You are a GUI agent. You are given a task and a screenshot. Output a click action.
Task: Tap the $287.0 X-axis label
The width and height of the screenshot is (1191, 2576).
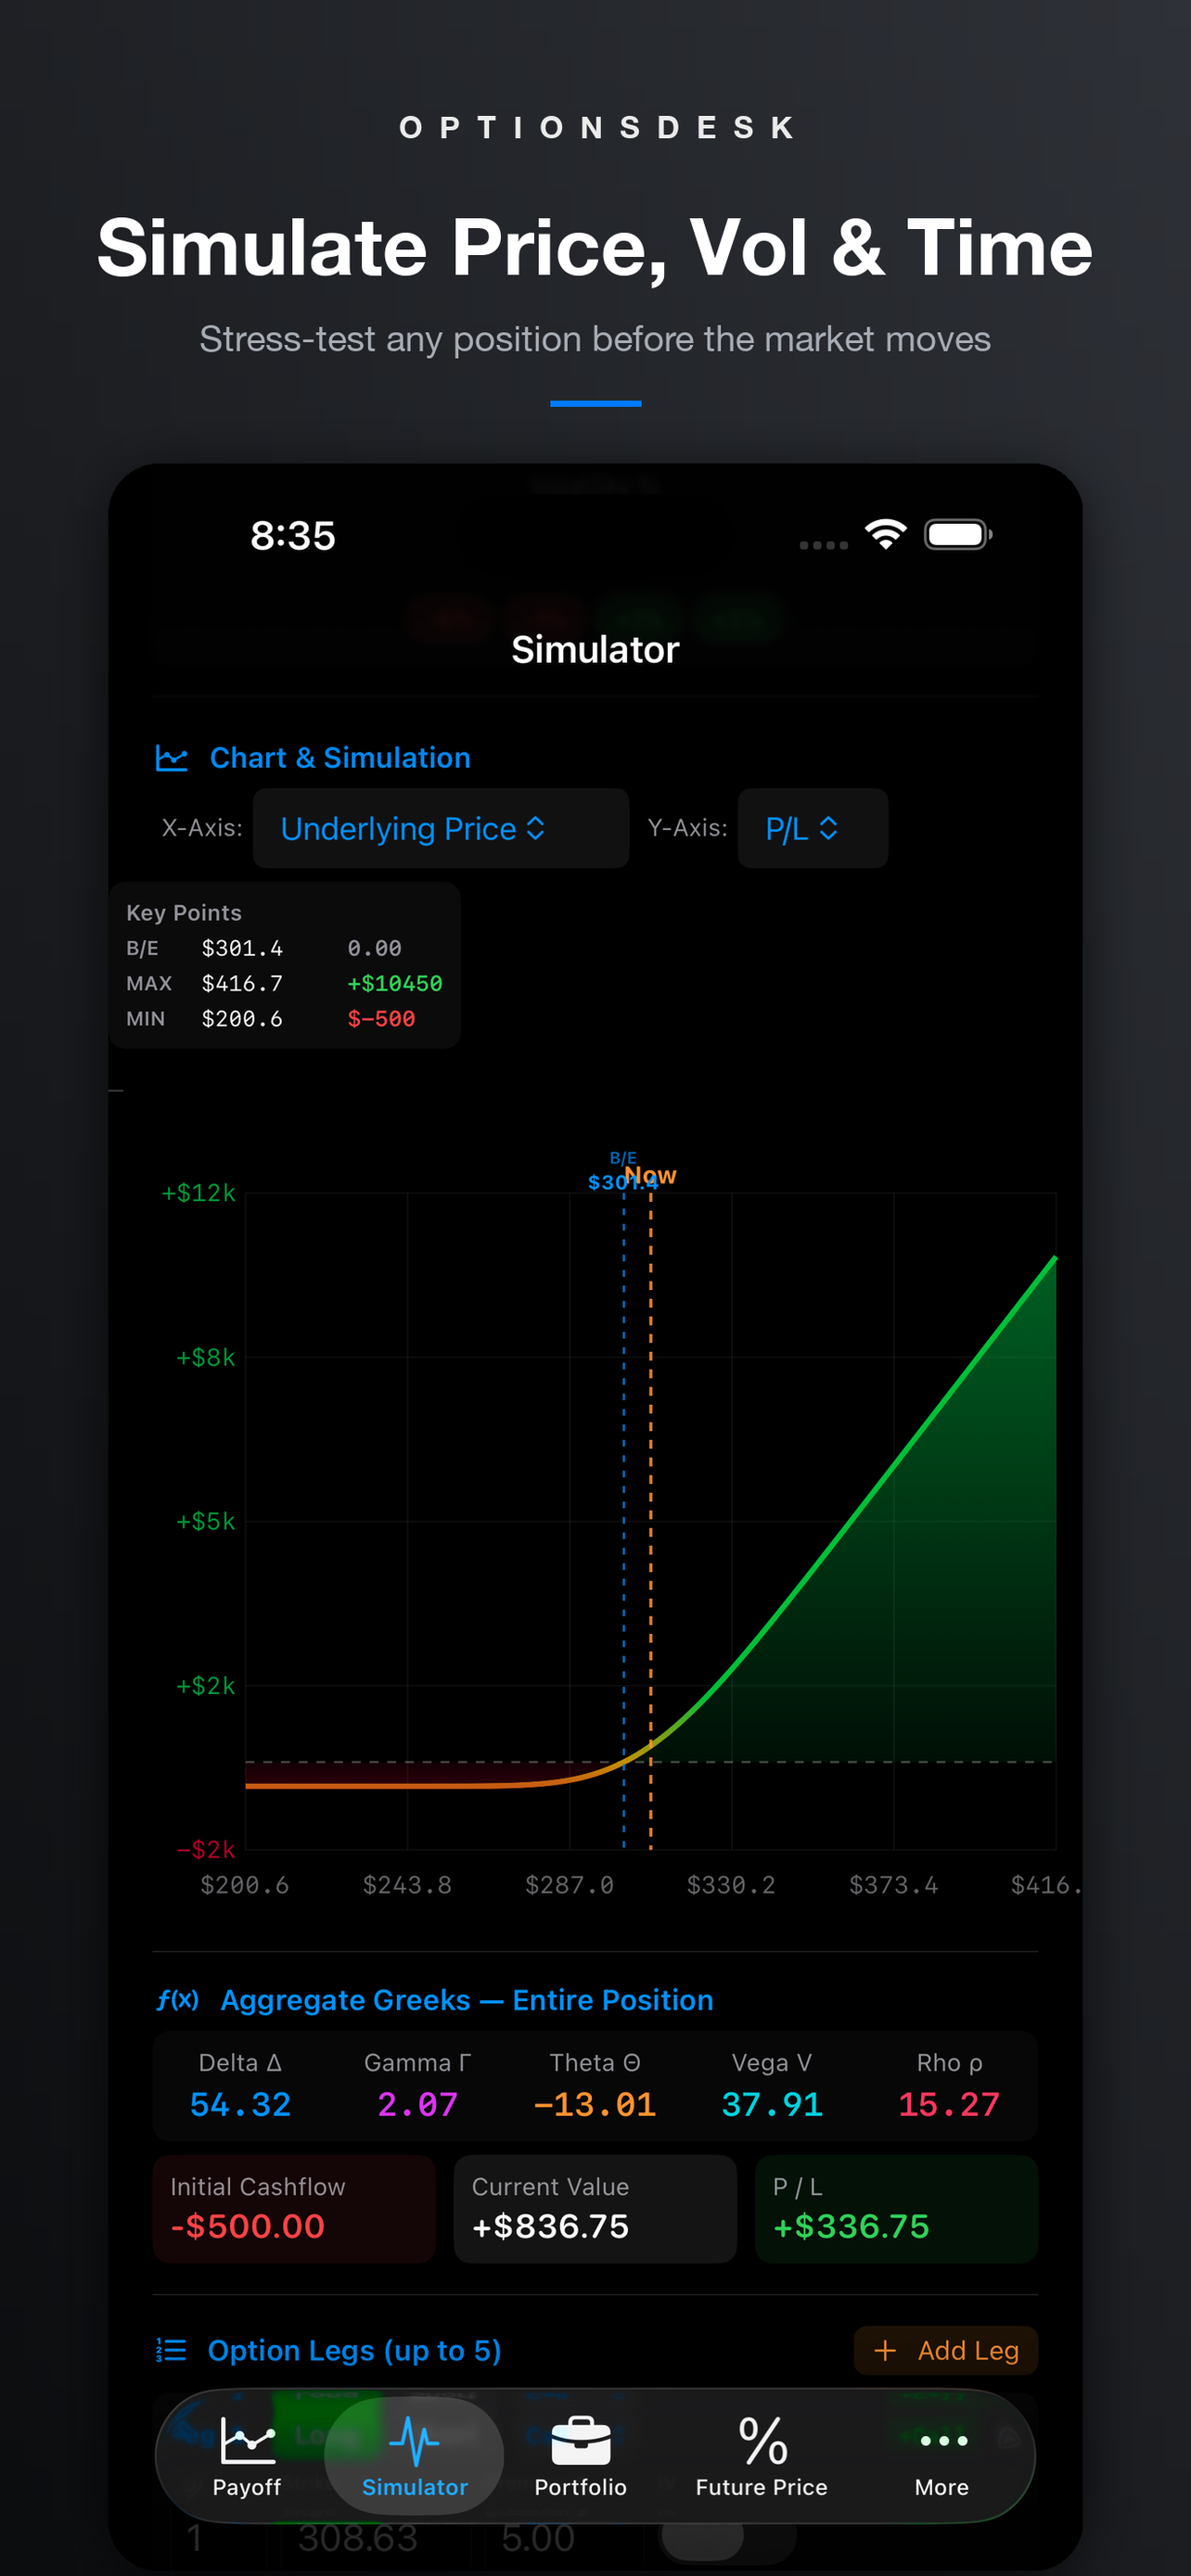(569, 1885)
